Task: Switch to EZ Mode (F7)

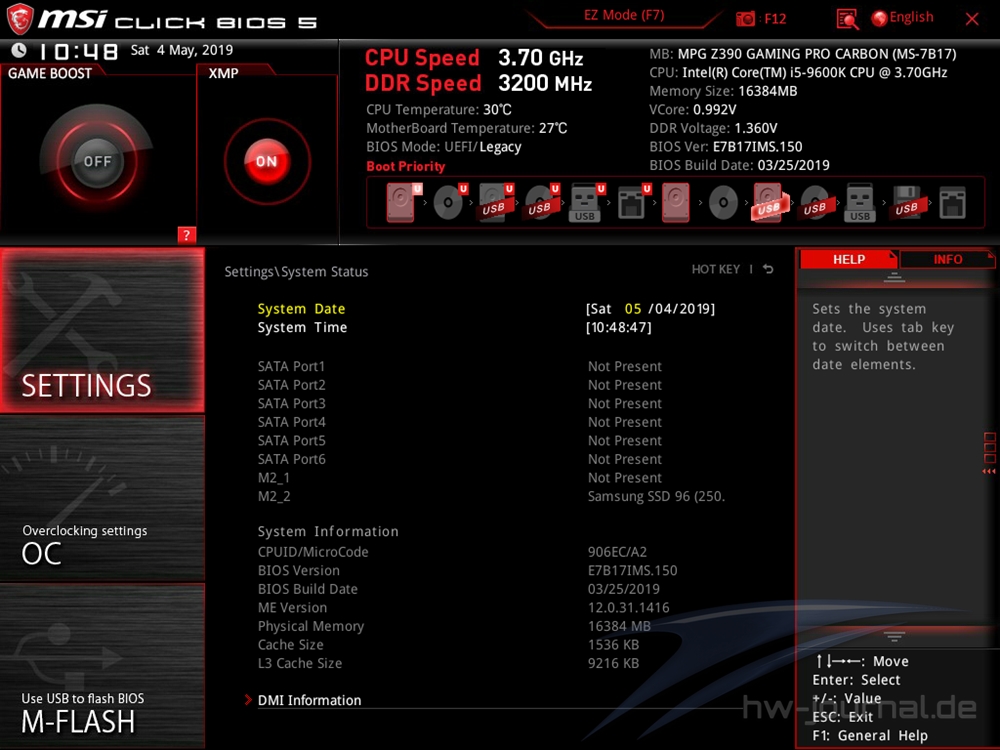Action: tap(624, 15)
